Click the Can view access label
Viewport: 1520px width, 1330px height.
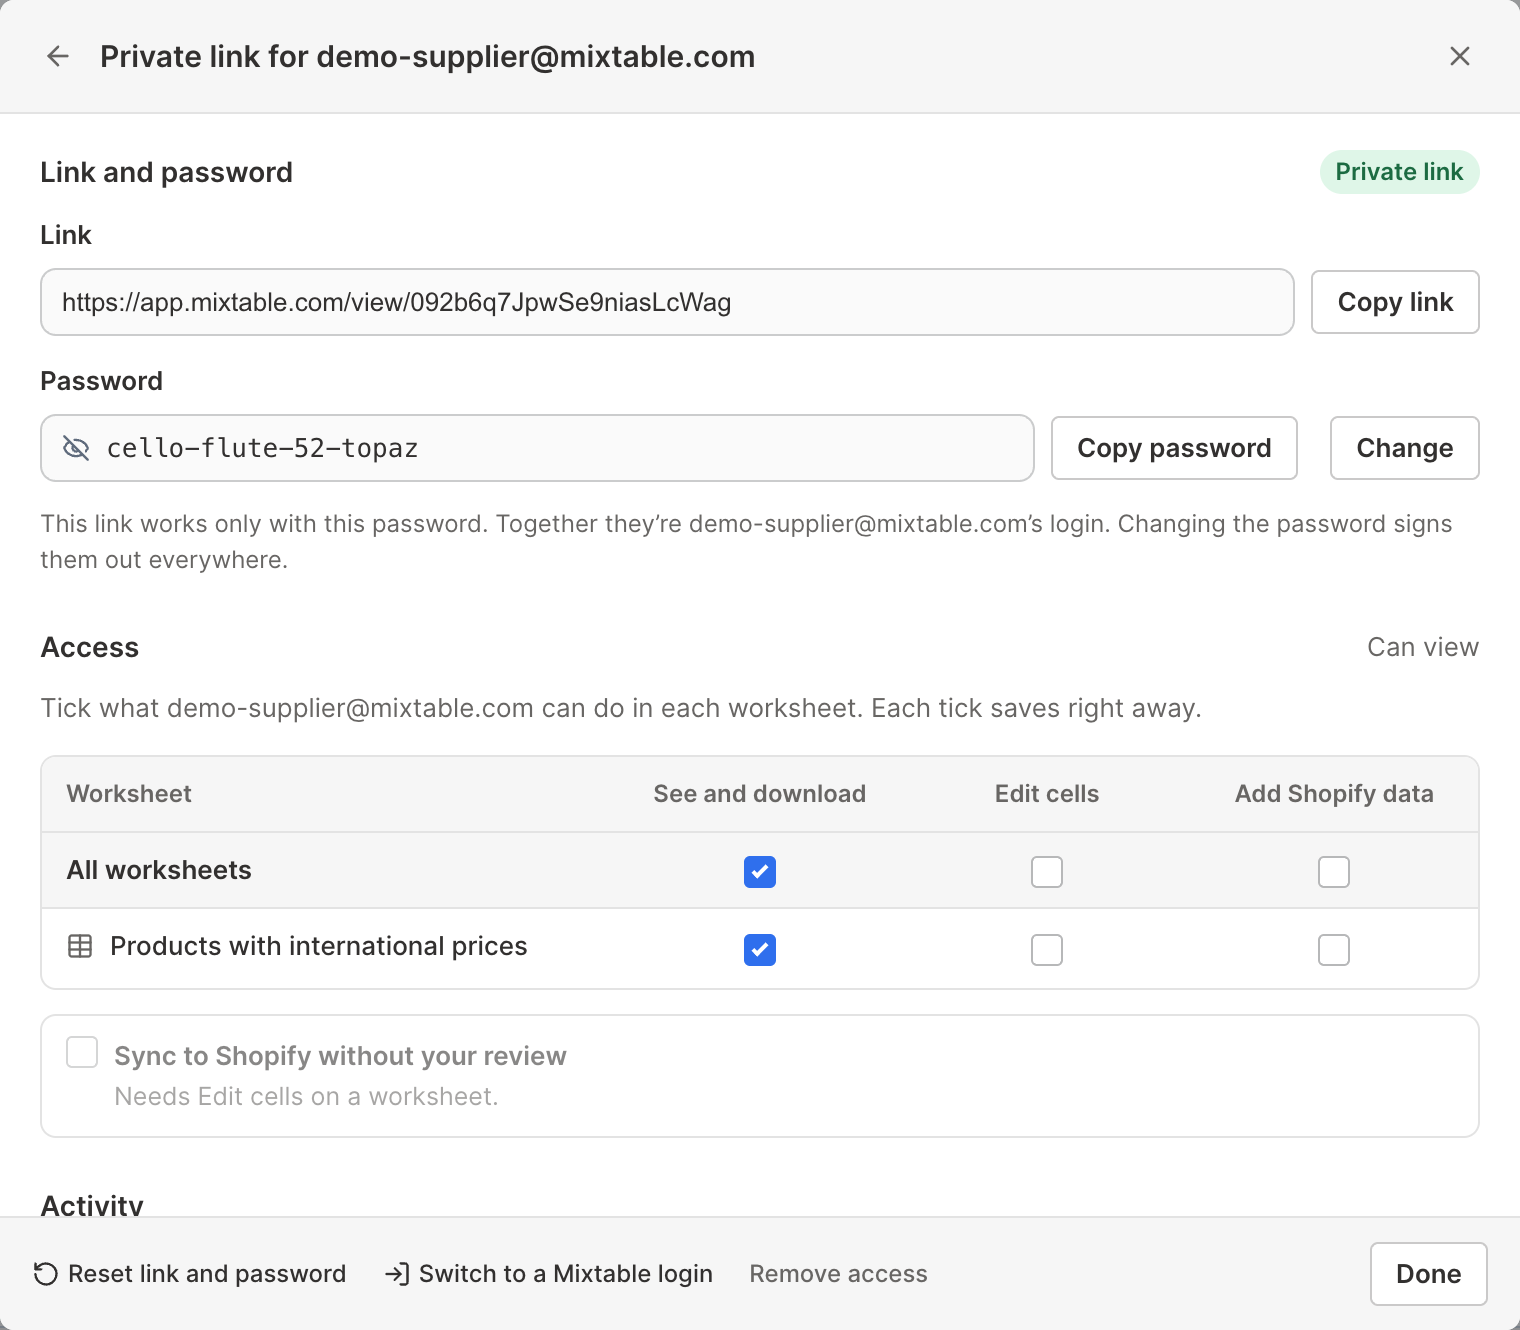click(x=1423, y=647)
